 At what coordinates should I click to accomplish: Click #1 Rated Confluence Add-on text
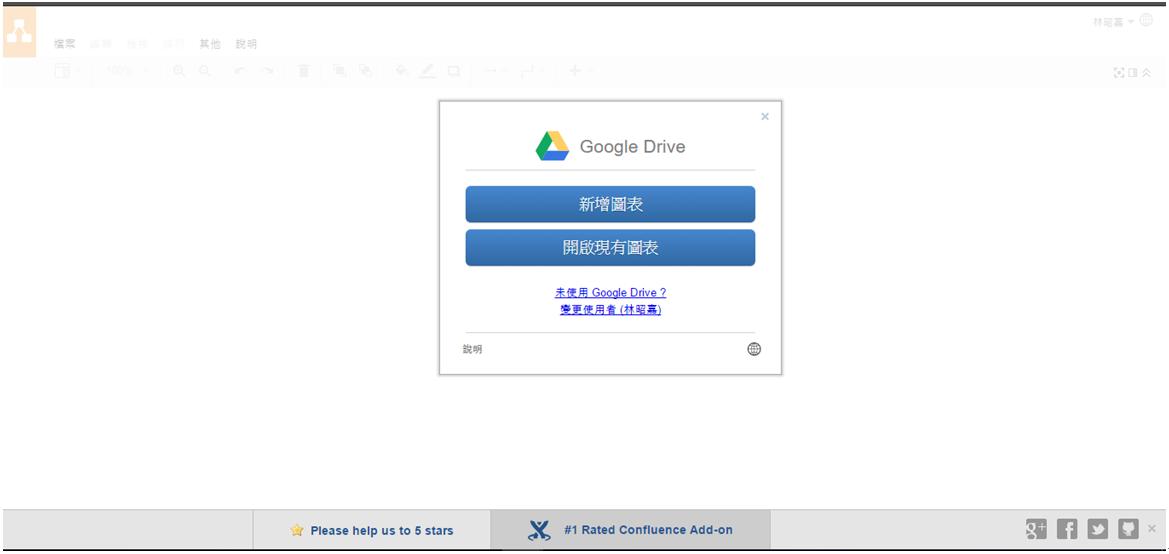point(649,530)
